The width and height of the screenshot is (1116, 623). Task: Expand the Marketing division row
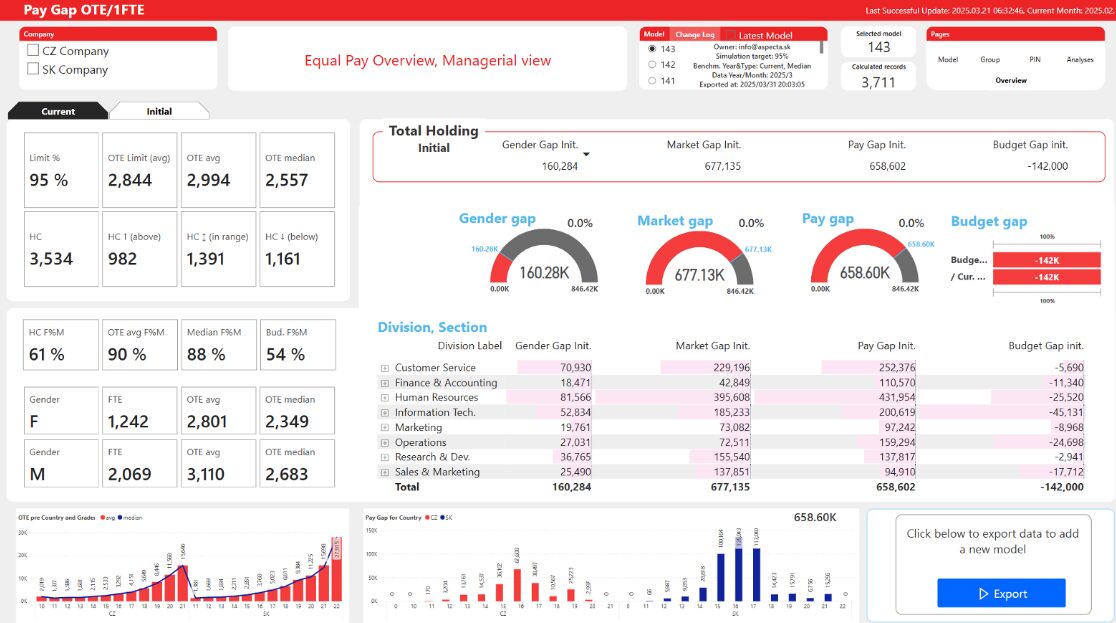[x=384, y=428]
